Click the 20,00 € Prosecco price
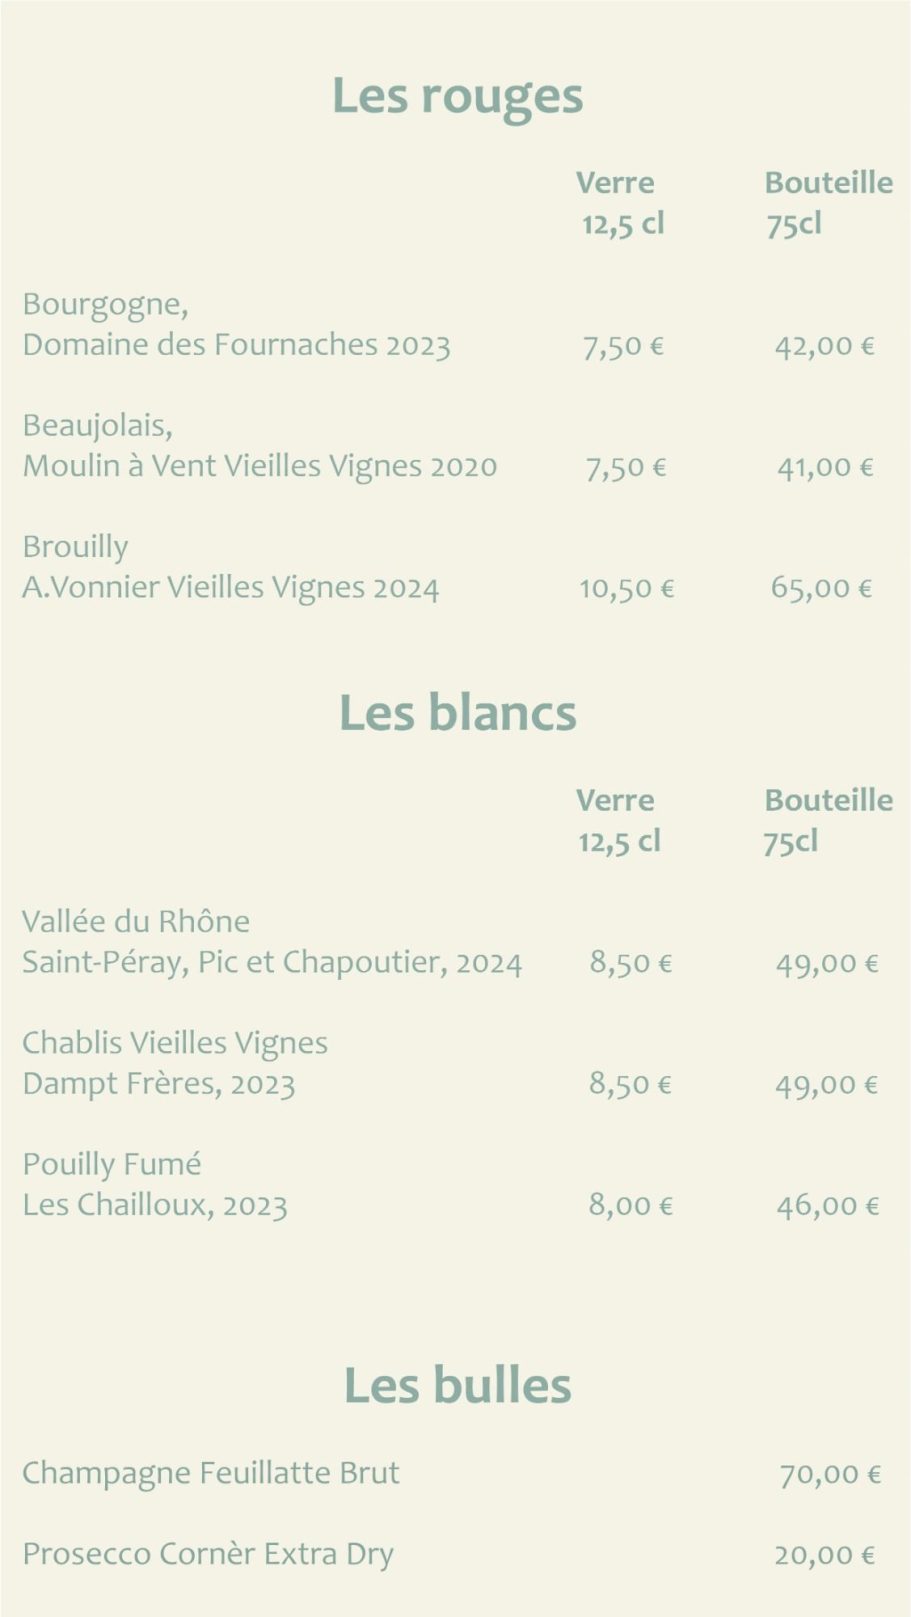Image resolution: width=911 pixels, height=1617 pixels. pyautogui.click(x=824, y=1555)
